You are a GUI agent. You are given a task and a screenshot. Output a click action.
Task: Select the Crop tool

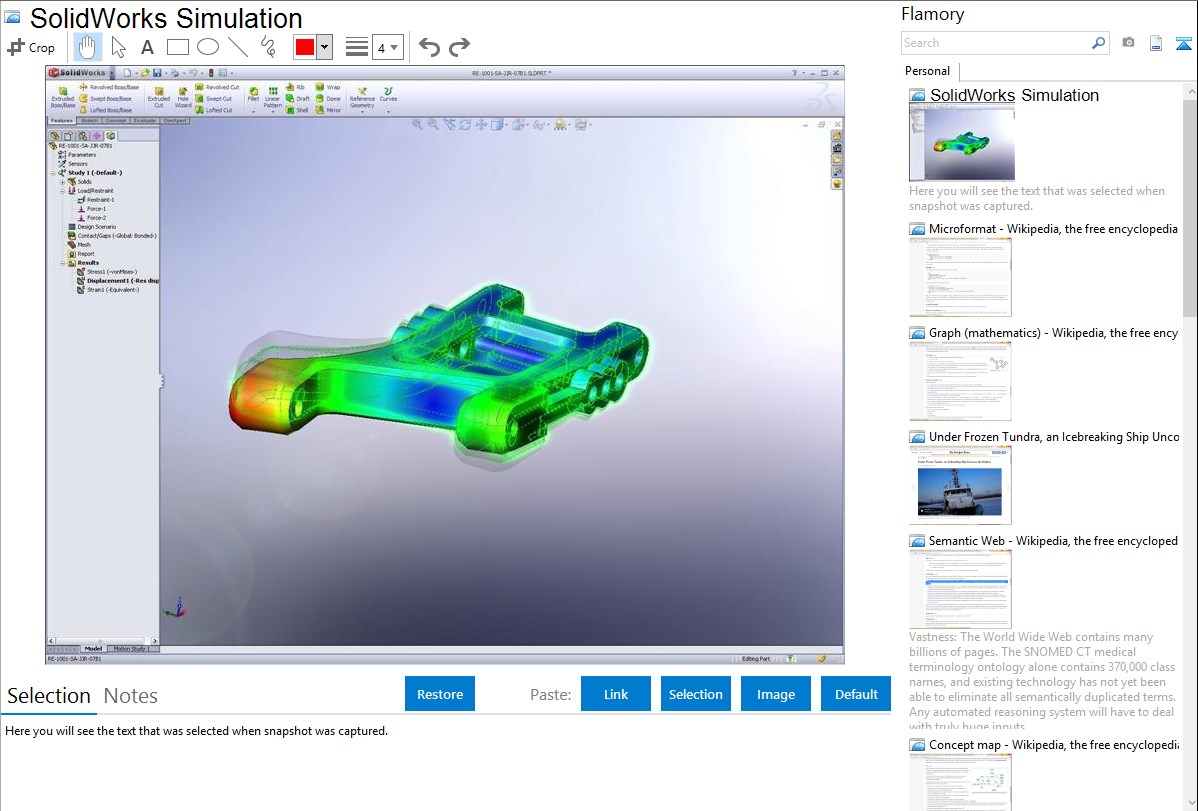coord(31,47)
